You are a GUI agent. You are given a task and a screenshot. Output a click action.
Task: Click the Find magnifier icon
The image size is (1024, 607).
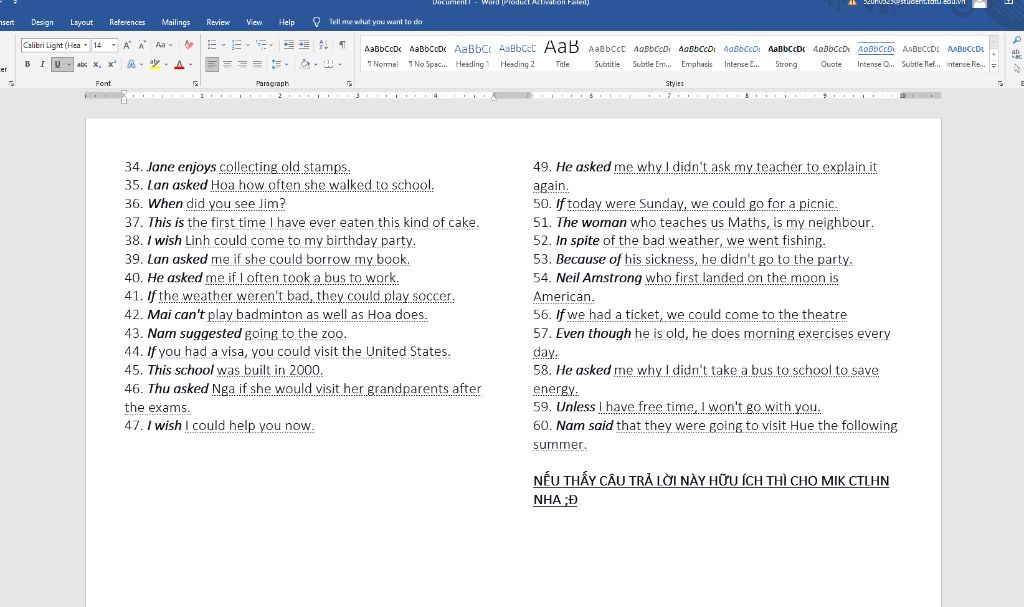[1017, 41]
